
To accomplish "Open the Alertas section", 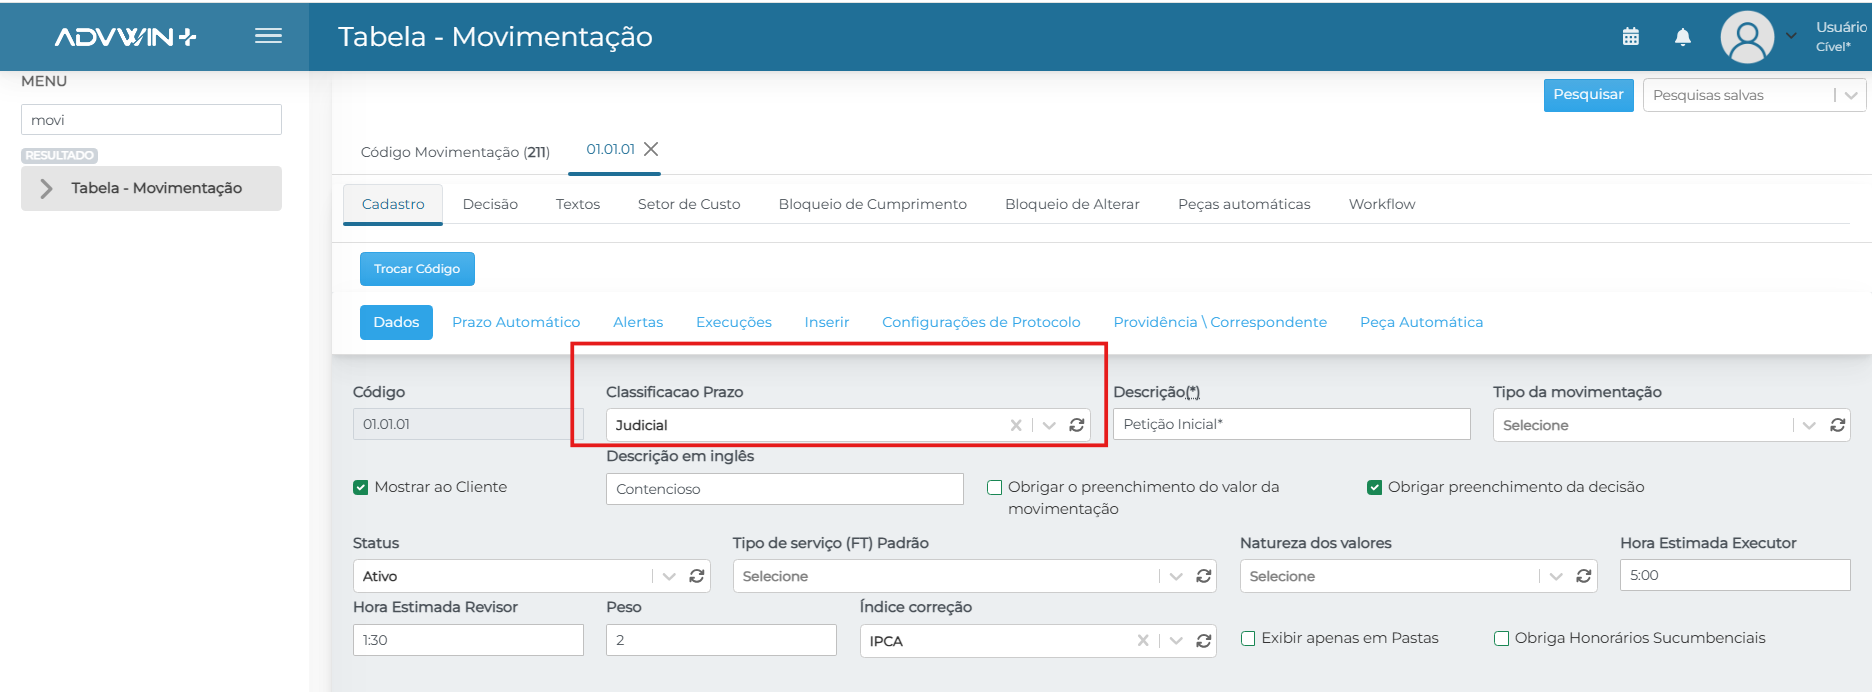I will [638, 322].
